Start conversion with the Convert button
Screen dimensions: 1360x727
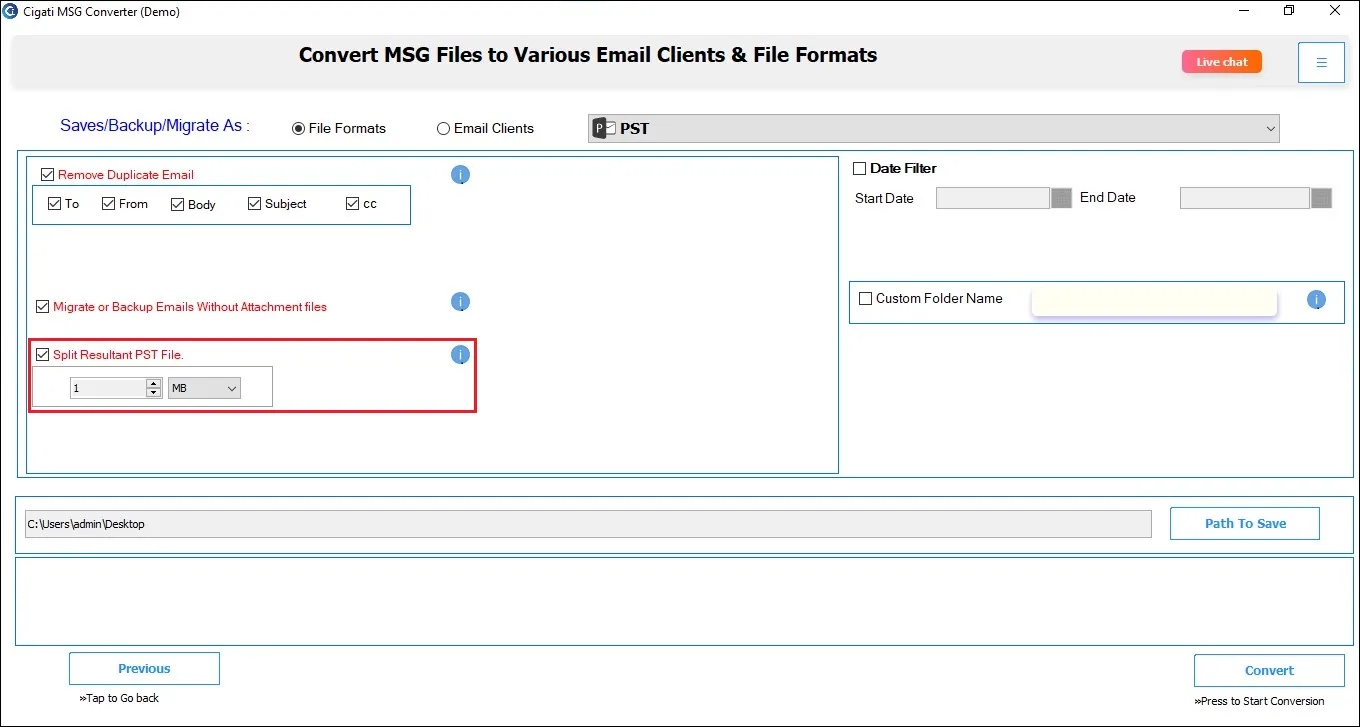tap(1269, 671)
